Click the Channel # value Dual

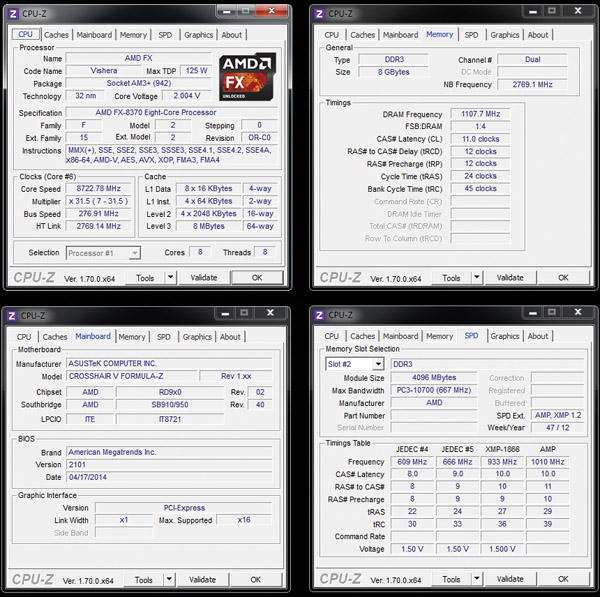(532, 60)
